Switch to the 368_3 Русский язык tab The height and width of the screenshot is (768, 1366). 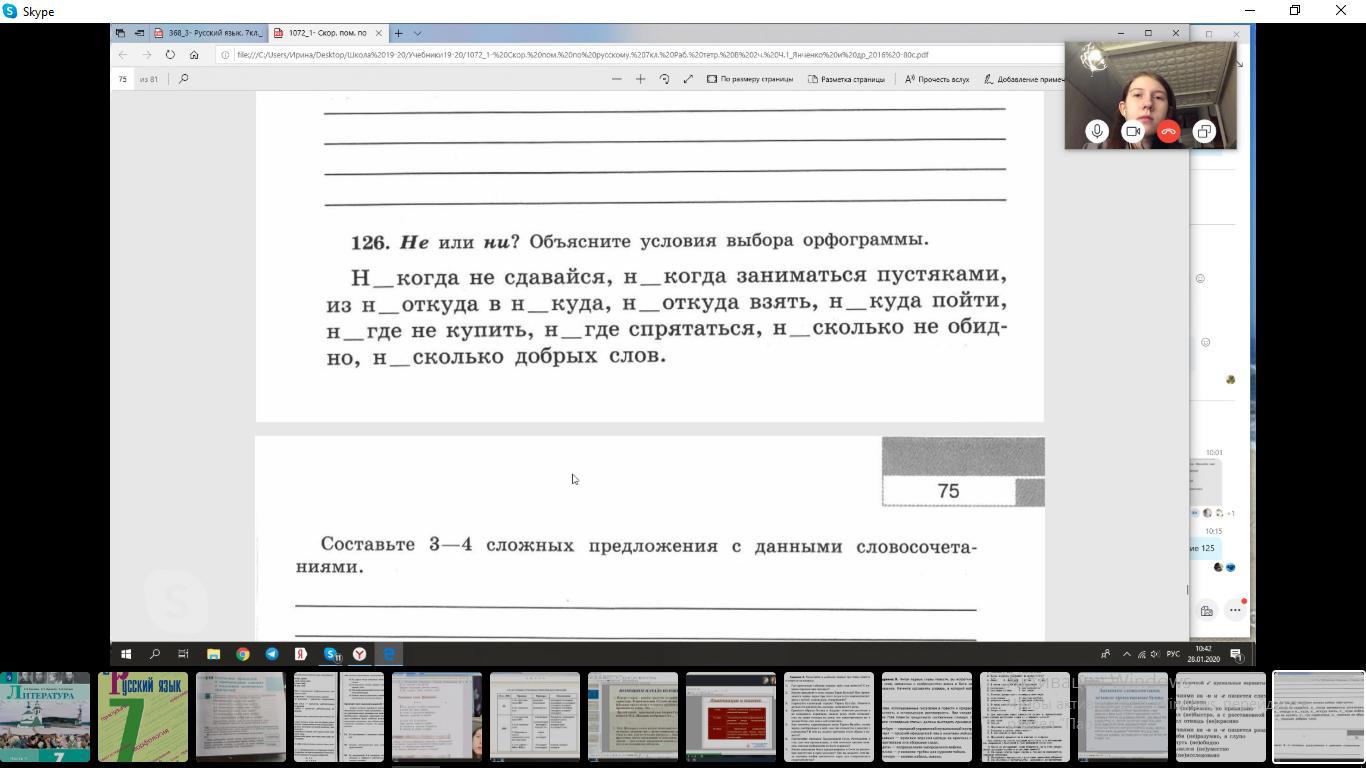(x=207, y=33)
